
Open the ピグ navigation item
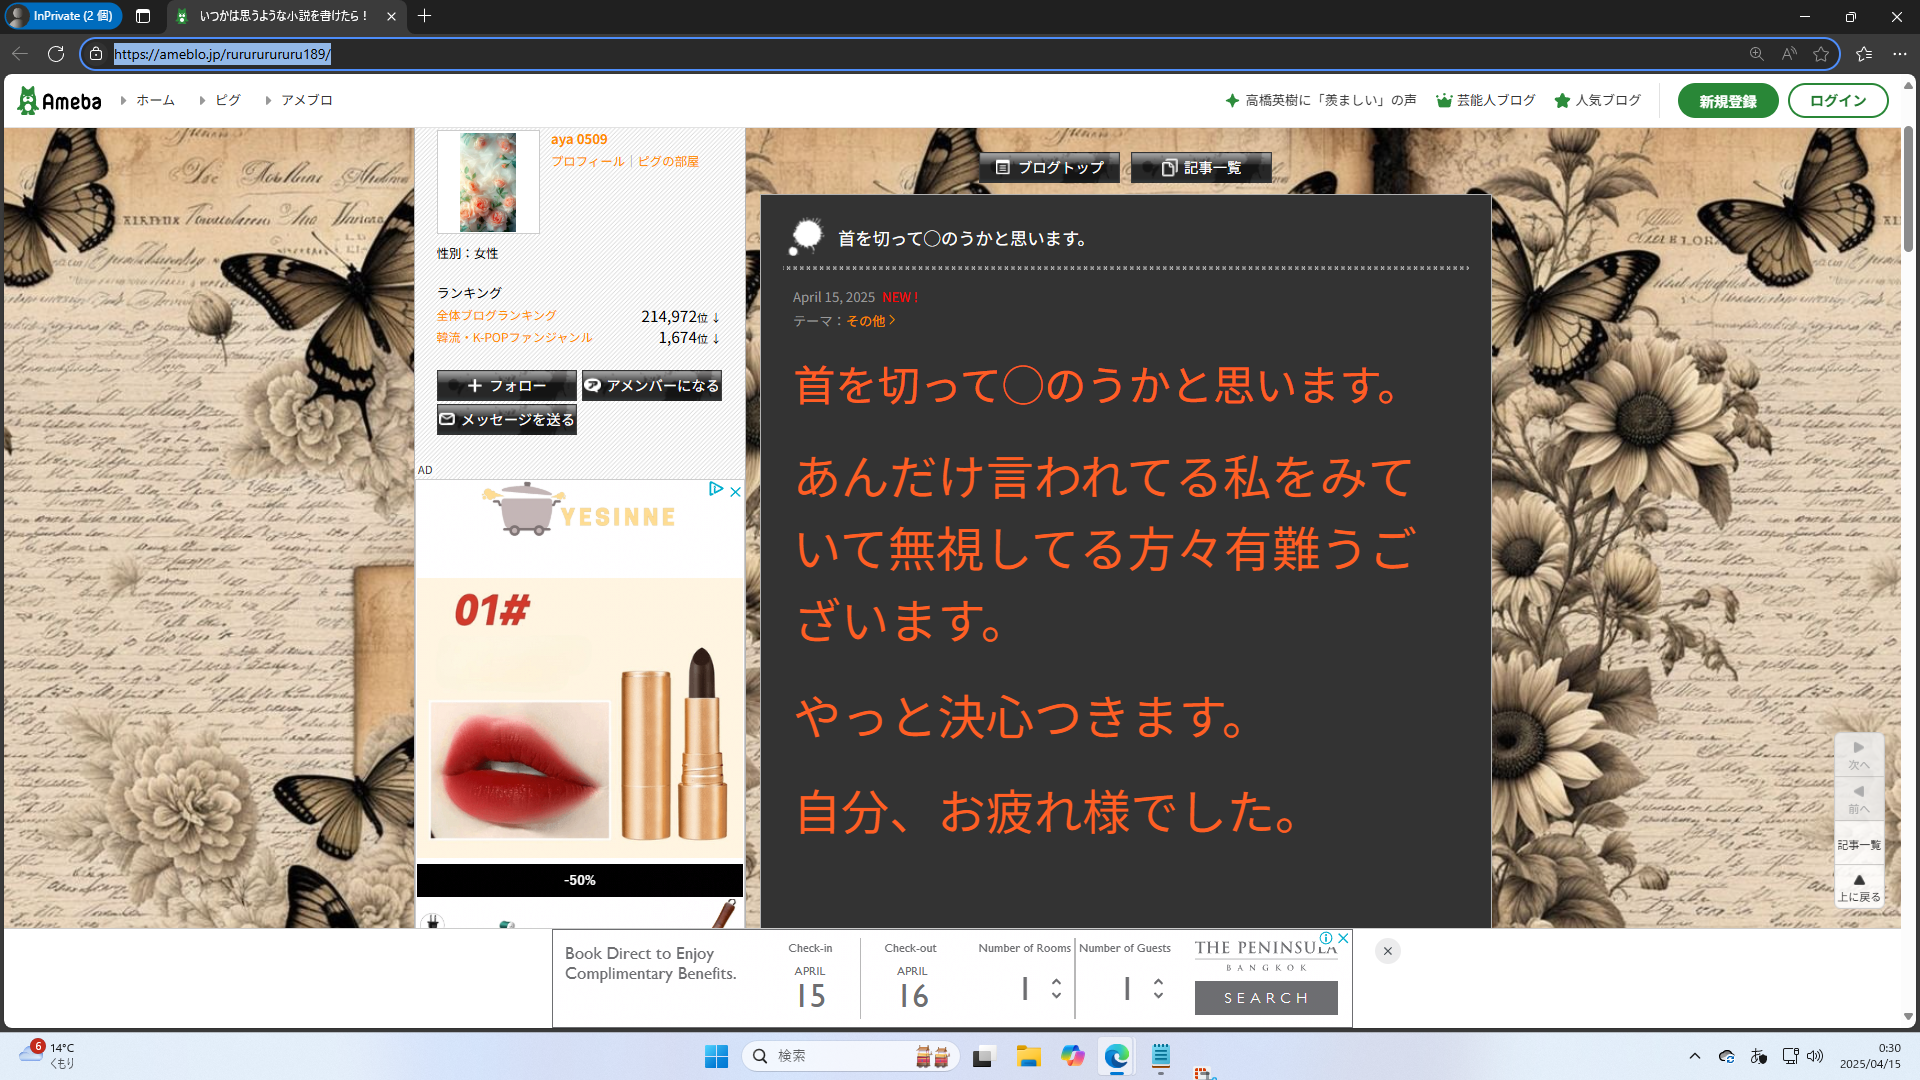[228, 100]
